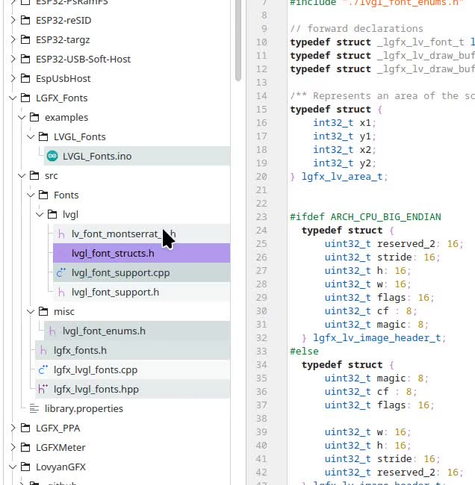
Task: Open lgfx_fonts.h file
Action: pyautogui.click(x=133, y=350)
